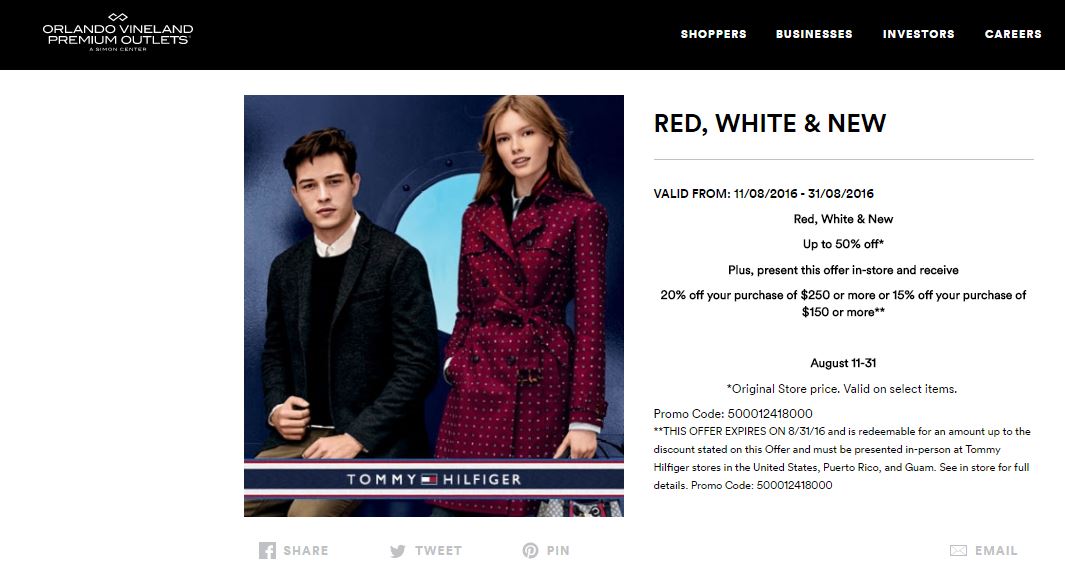
Task: Click the Valid From date line
Action: click(763, 194)
